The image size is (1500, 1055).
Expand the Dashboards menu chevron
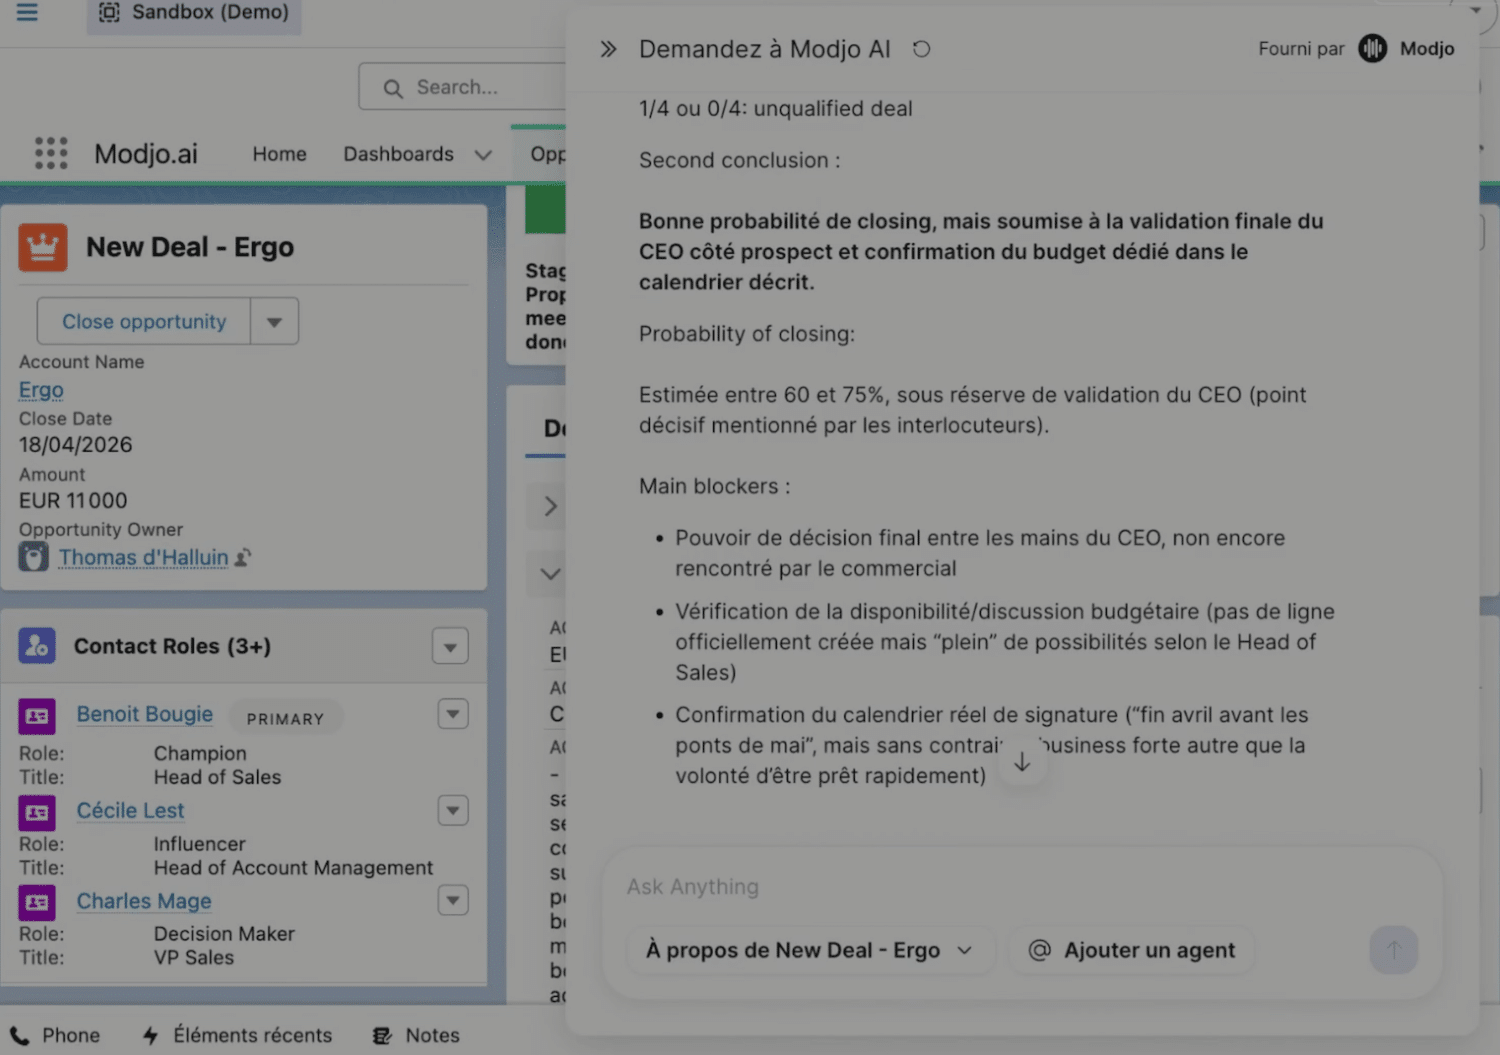point(483,155)
